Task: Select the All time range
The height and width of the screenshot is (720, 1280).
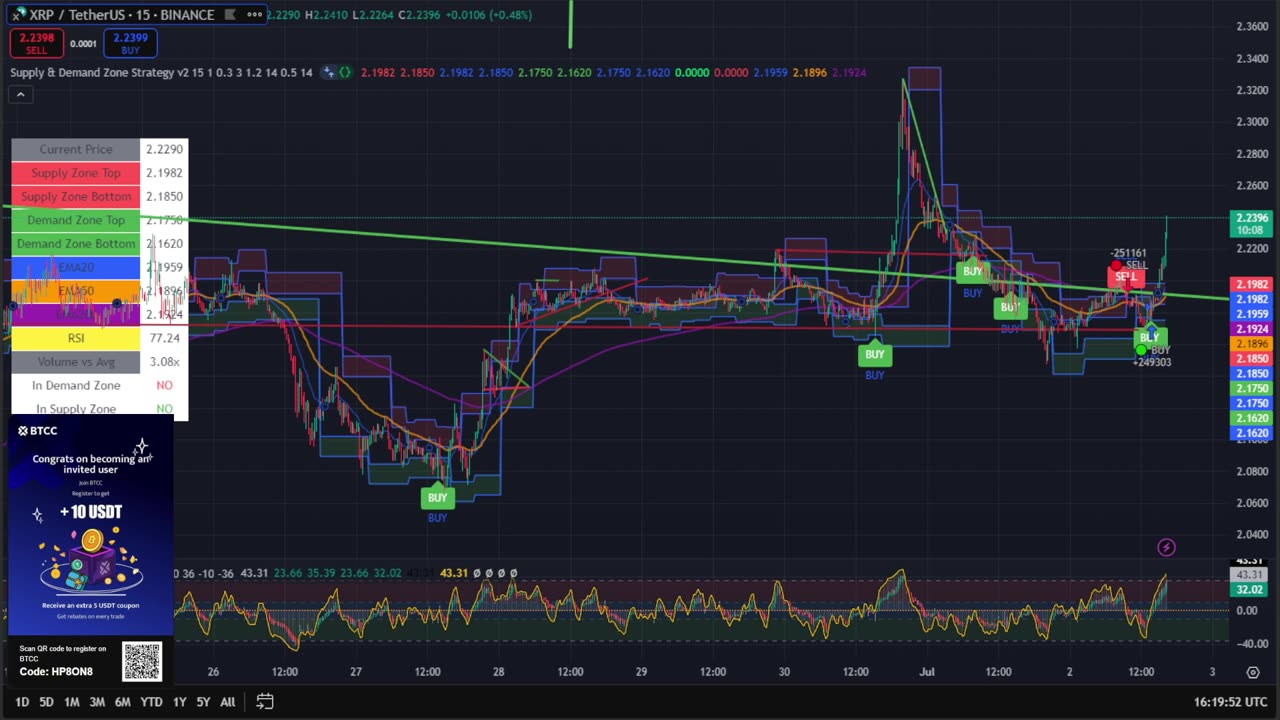Action: coord(227,702)
